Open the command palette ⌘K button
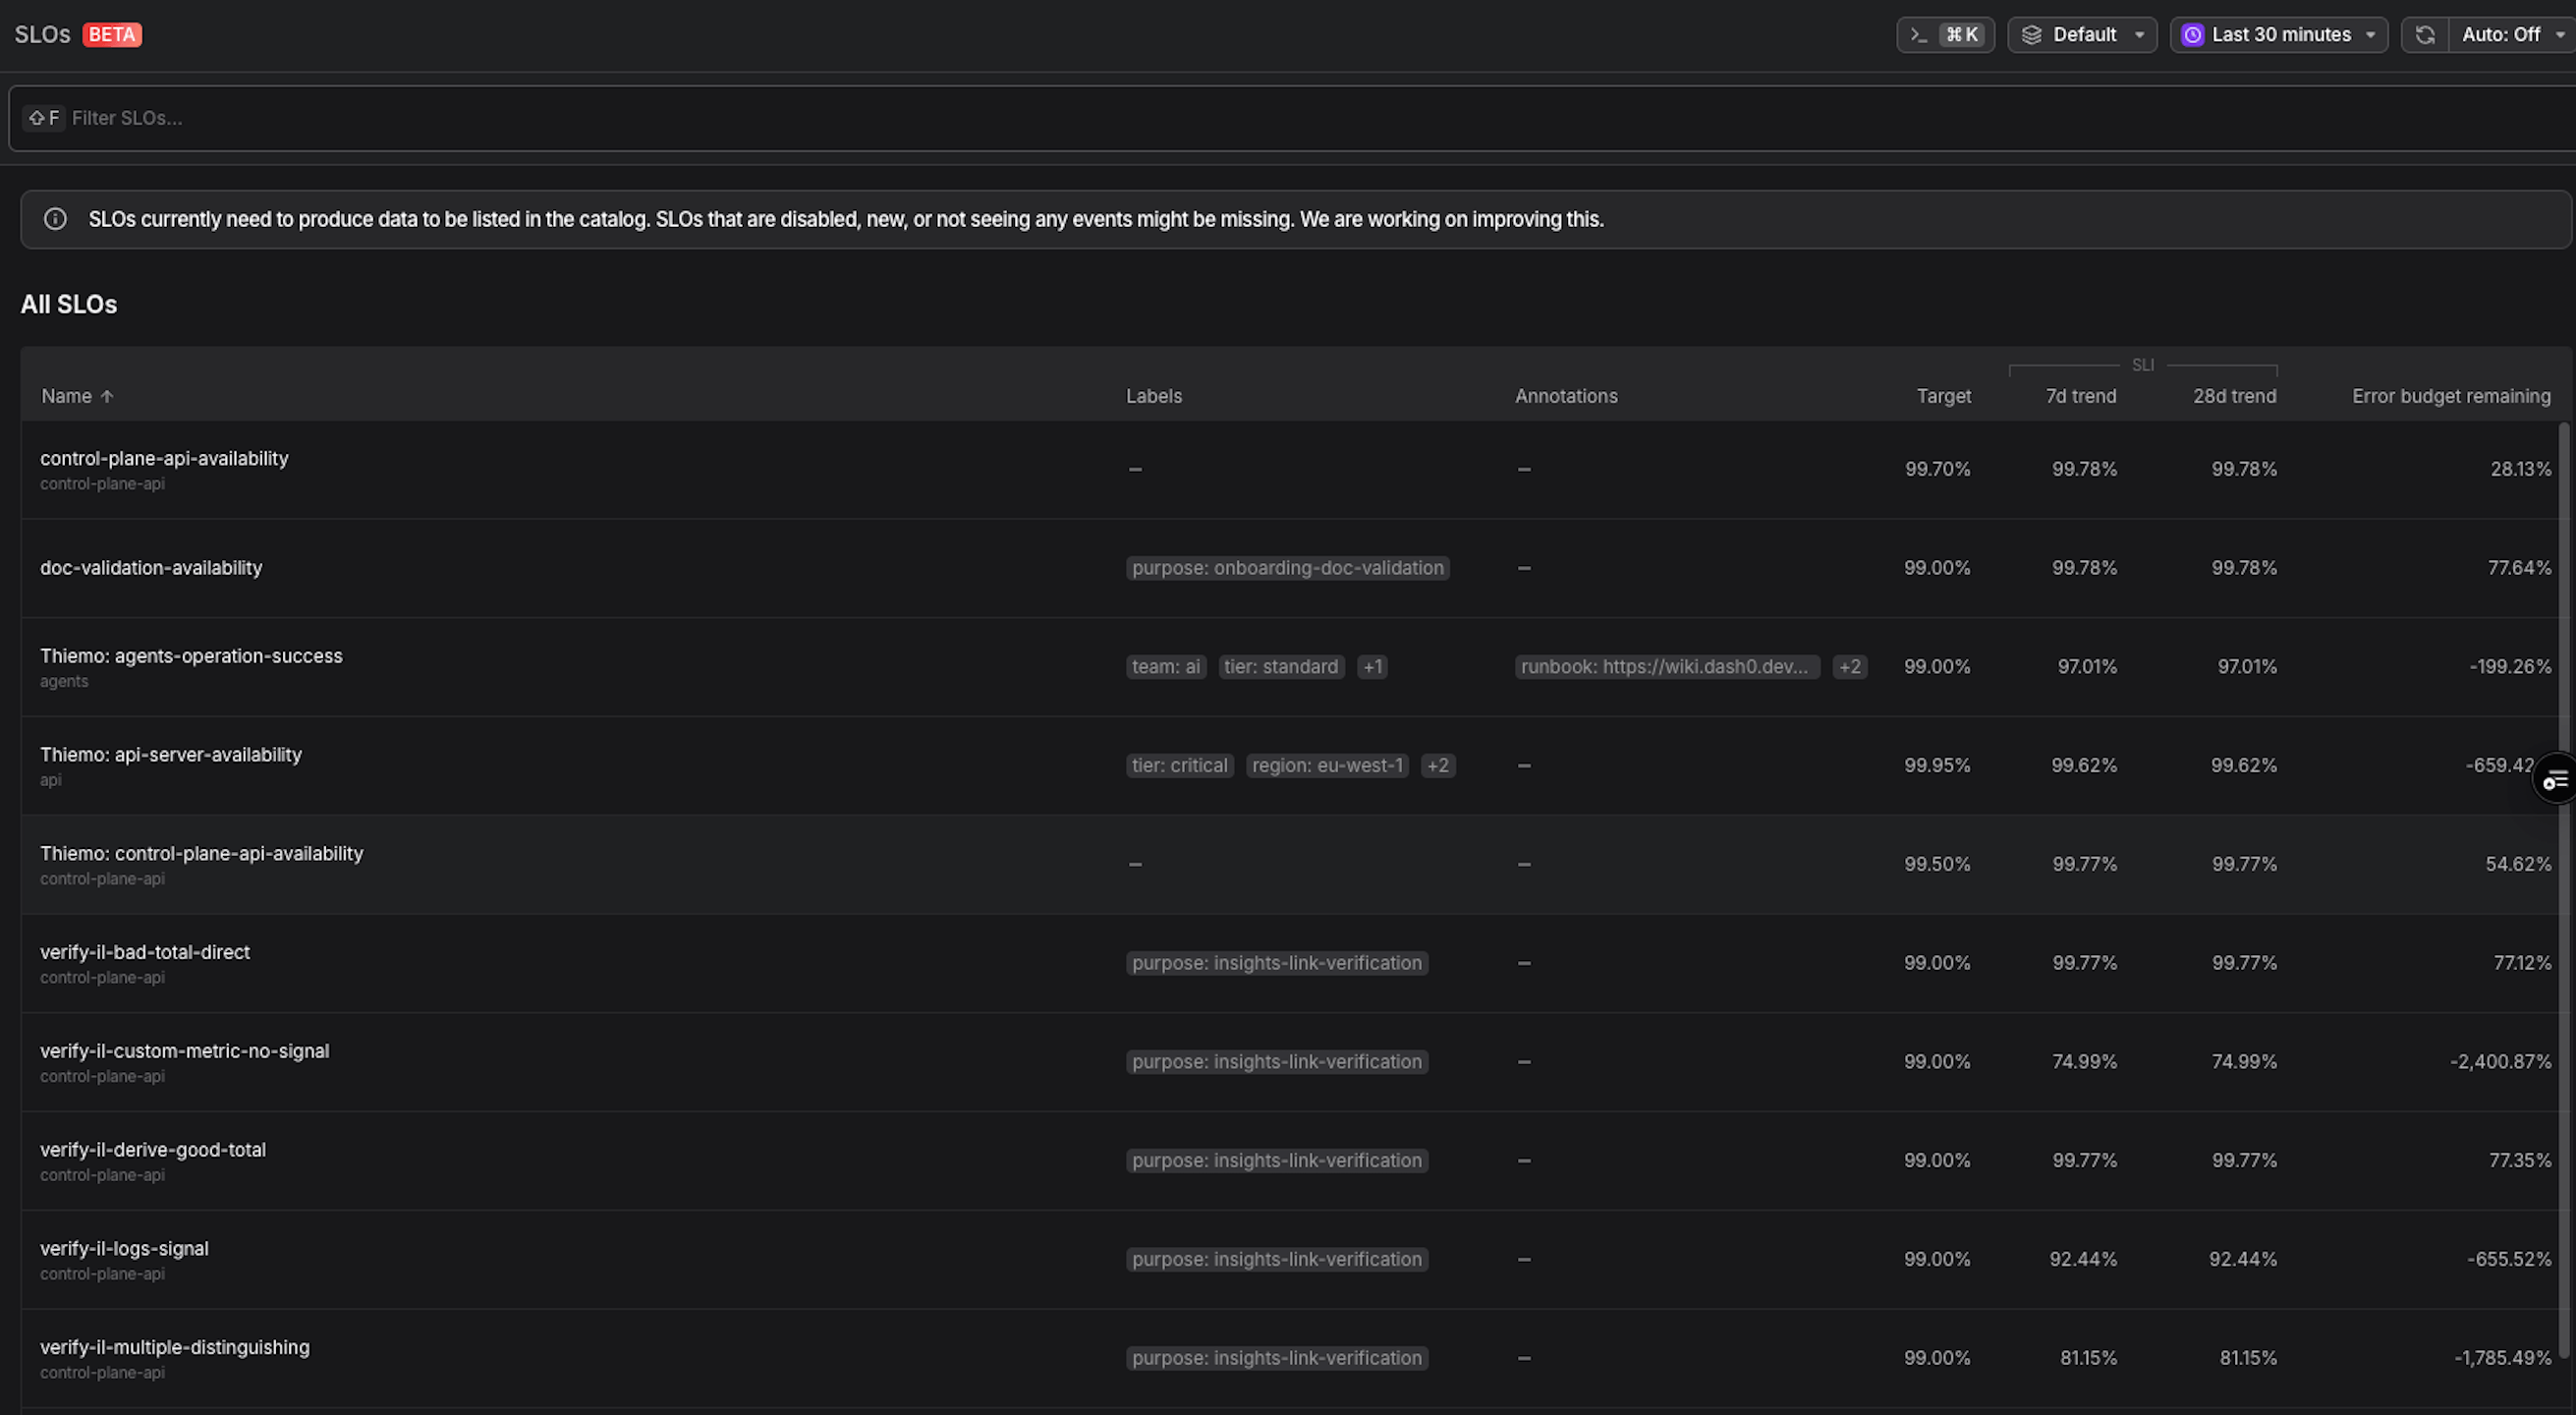The height and width of the screenshot is (1415, 2576). click(1945, 35)
